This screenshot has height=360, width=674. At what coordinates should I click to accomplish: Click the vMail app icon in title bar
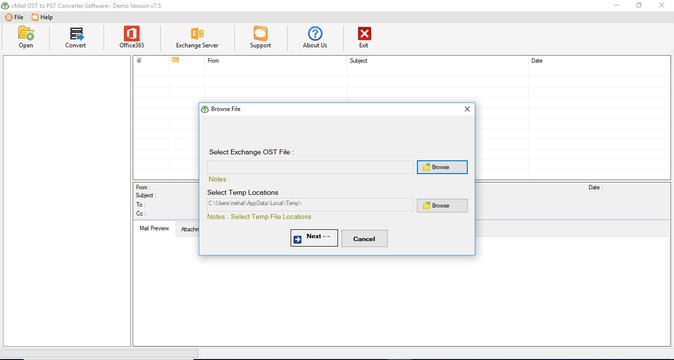point(5,6)
